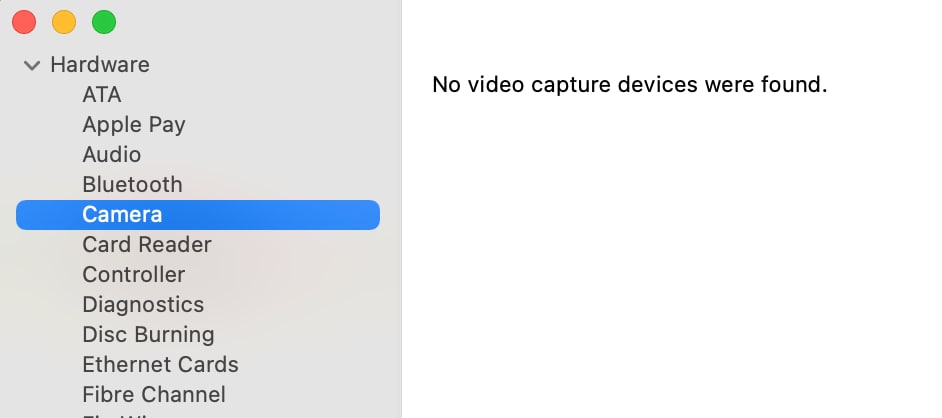The height and width of the screenshot is (418, 942).
Task: Select Bluetooth in the Hardware list
Action: [x=132, y=185]
